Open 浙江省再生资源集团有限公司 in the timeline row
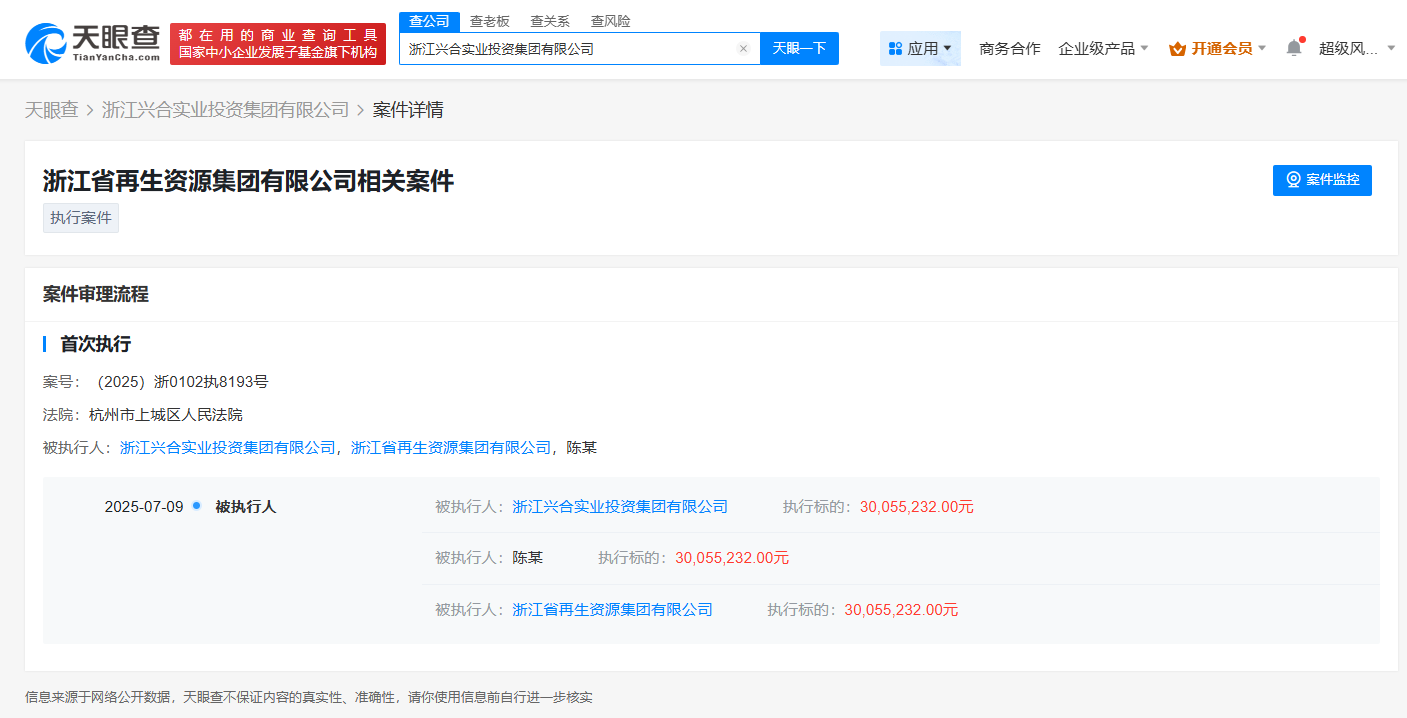Image resolution: width=1407 pixels, height=718 pixels. click(x=612, y=609)
